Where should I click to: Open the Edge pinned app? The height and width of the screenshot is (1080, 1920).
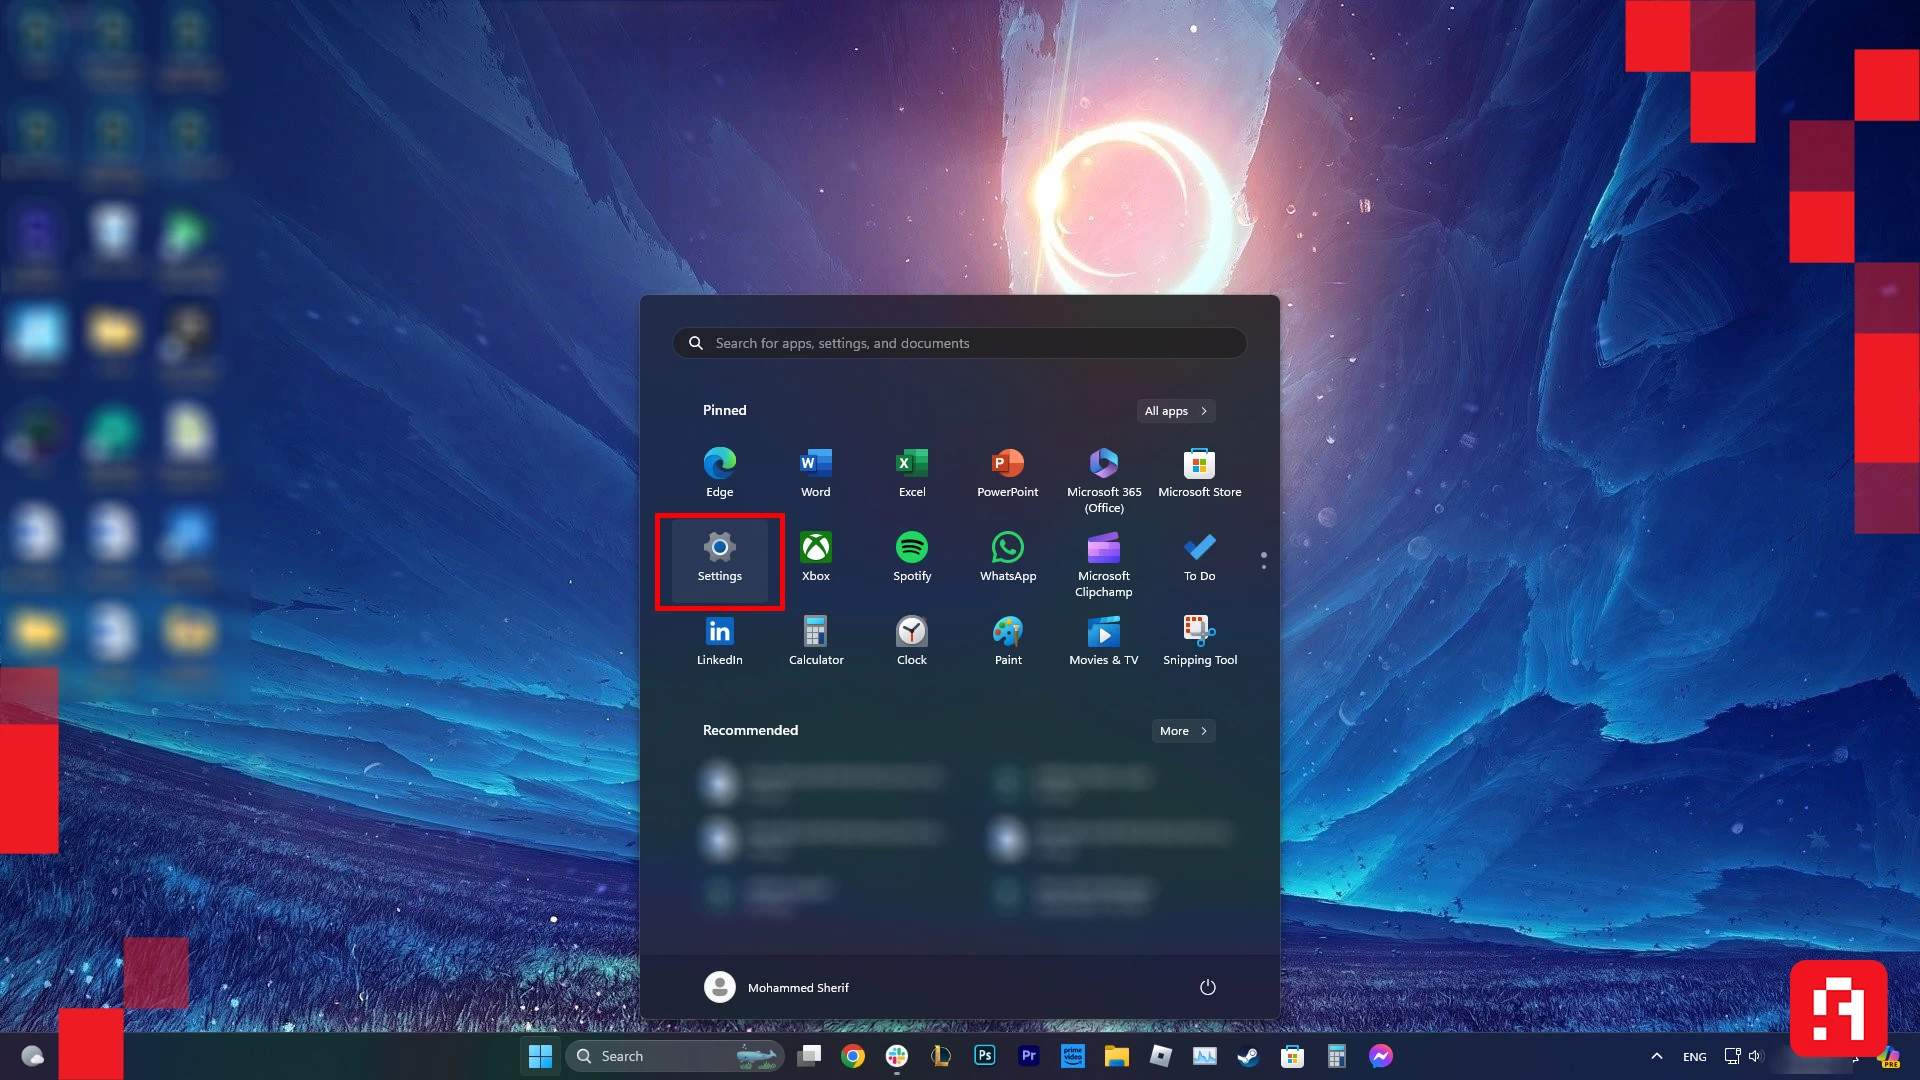point(720,472)
